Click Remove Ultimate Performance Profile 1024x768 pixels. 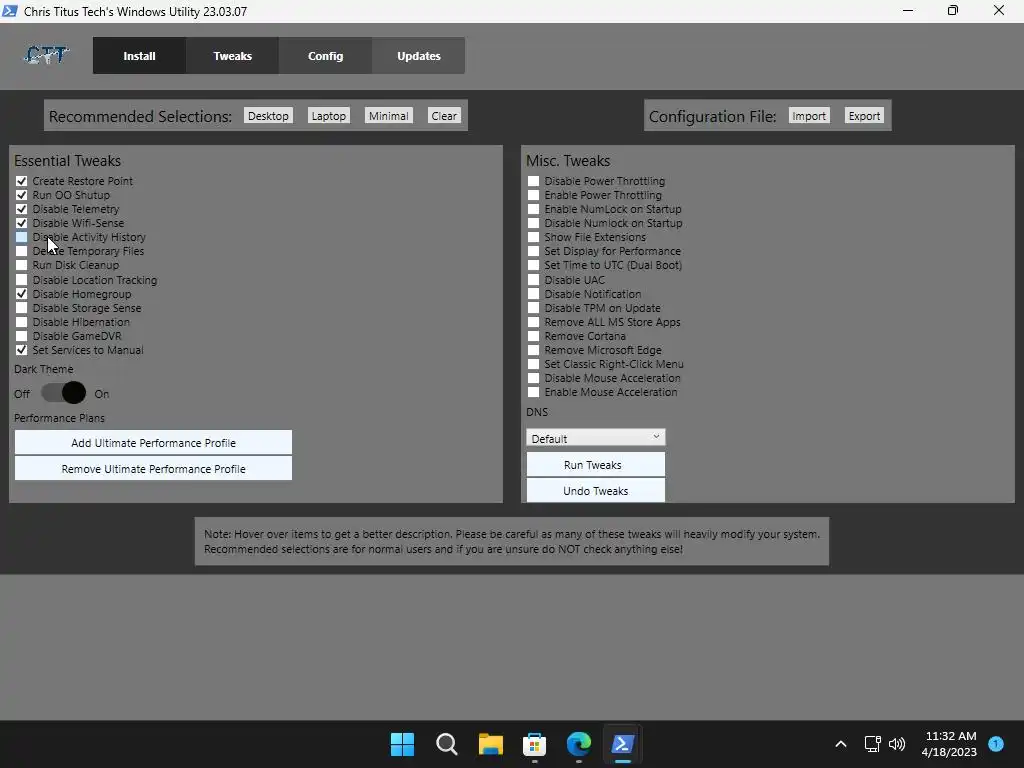pyautogui.click(x=153, y=469)
